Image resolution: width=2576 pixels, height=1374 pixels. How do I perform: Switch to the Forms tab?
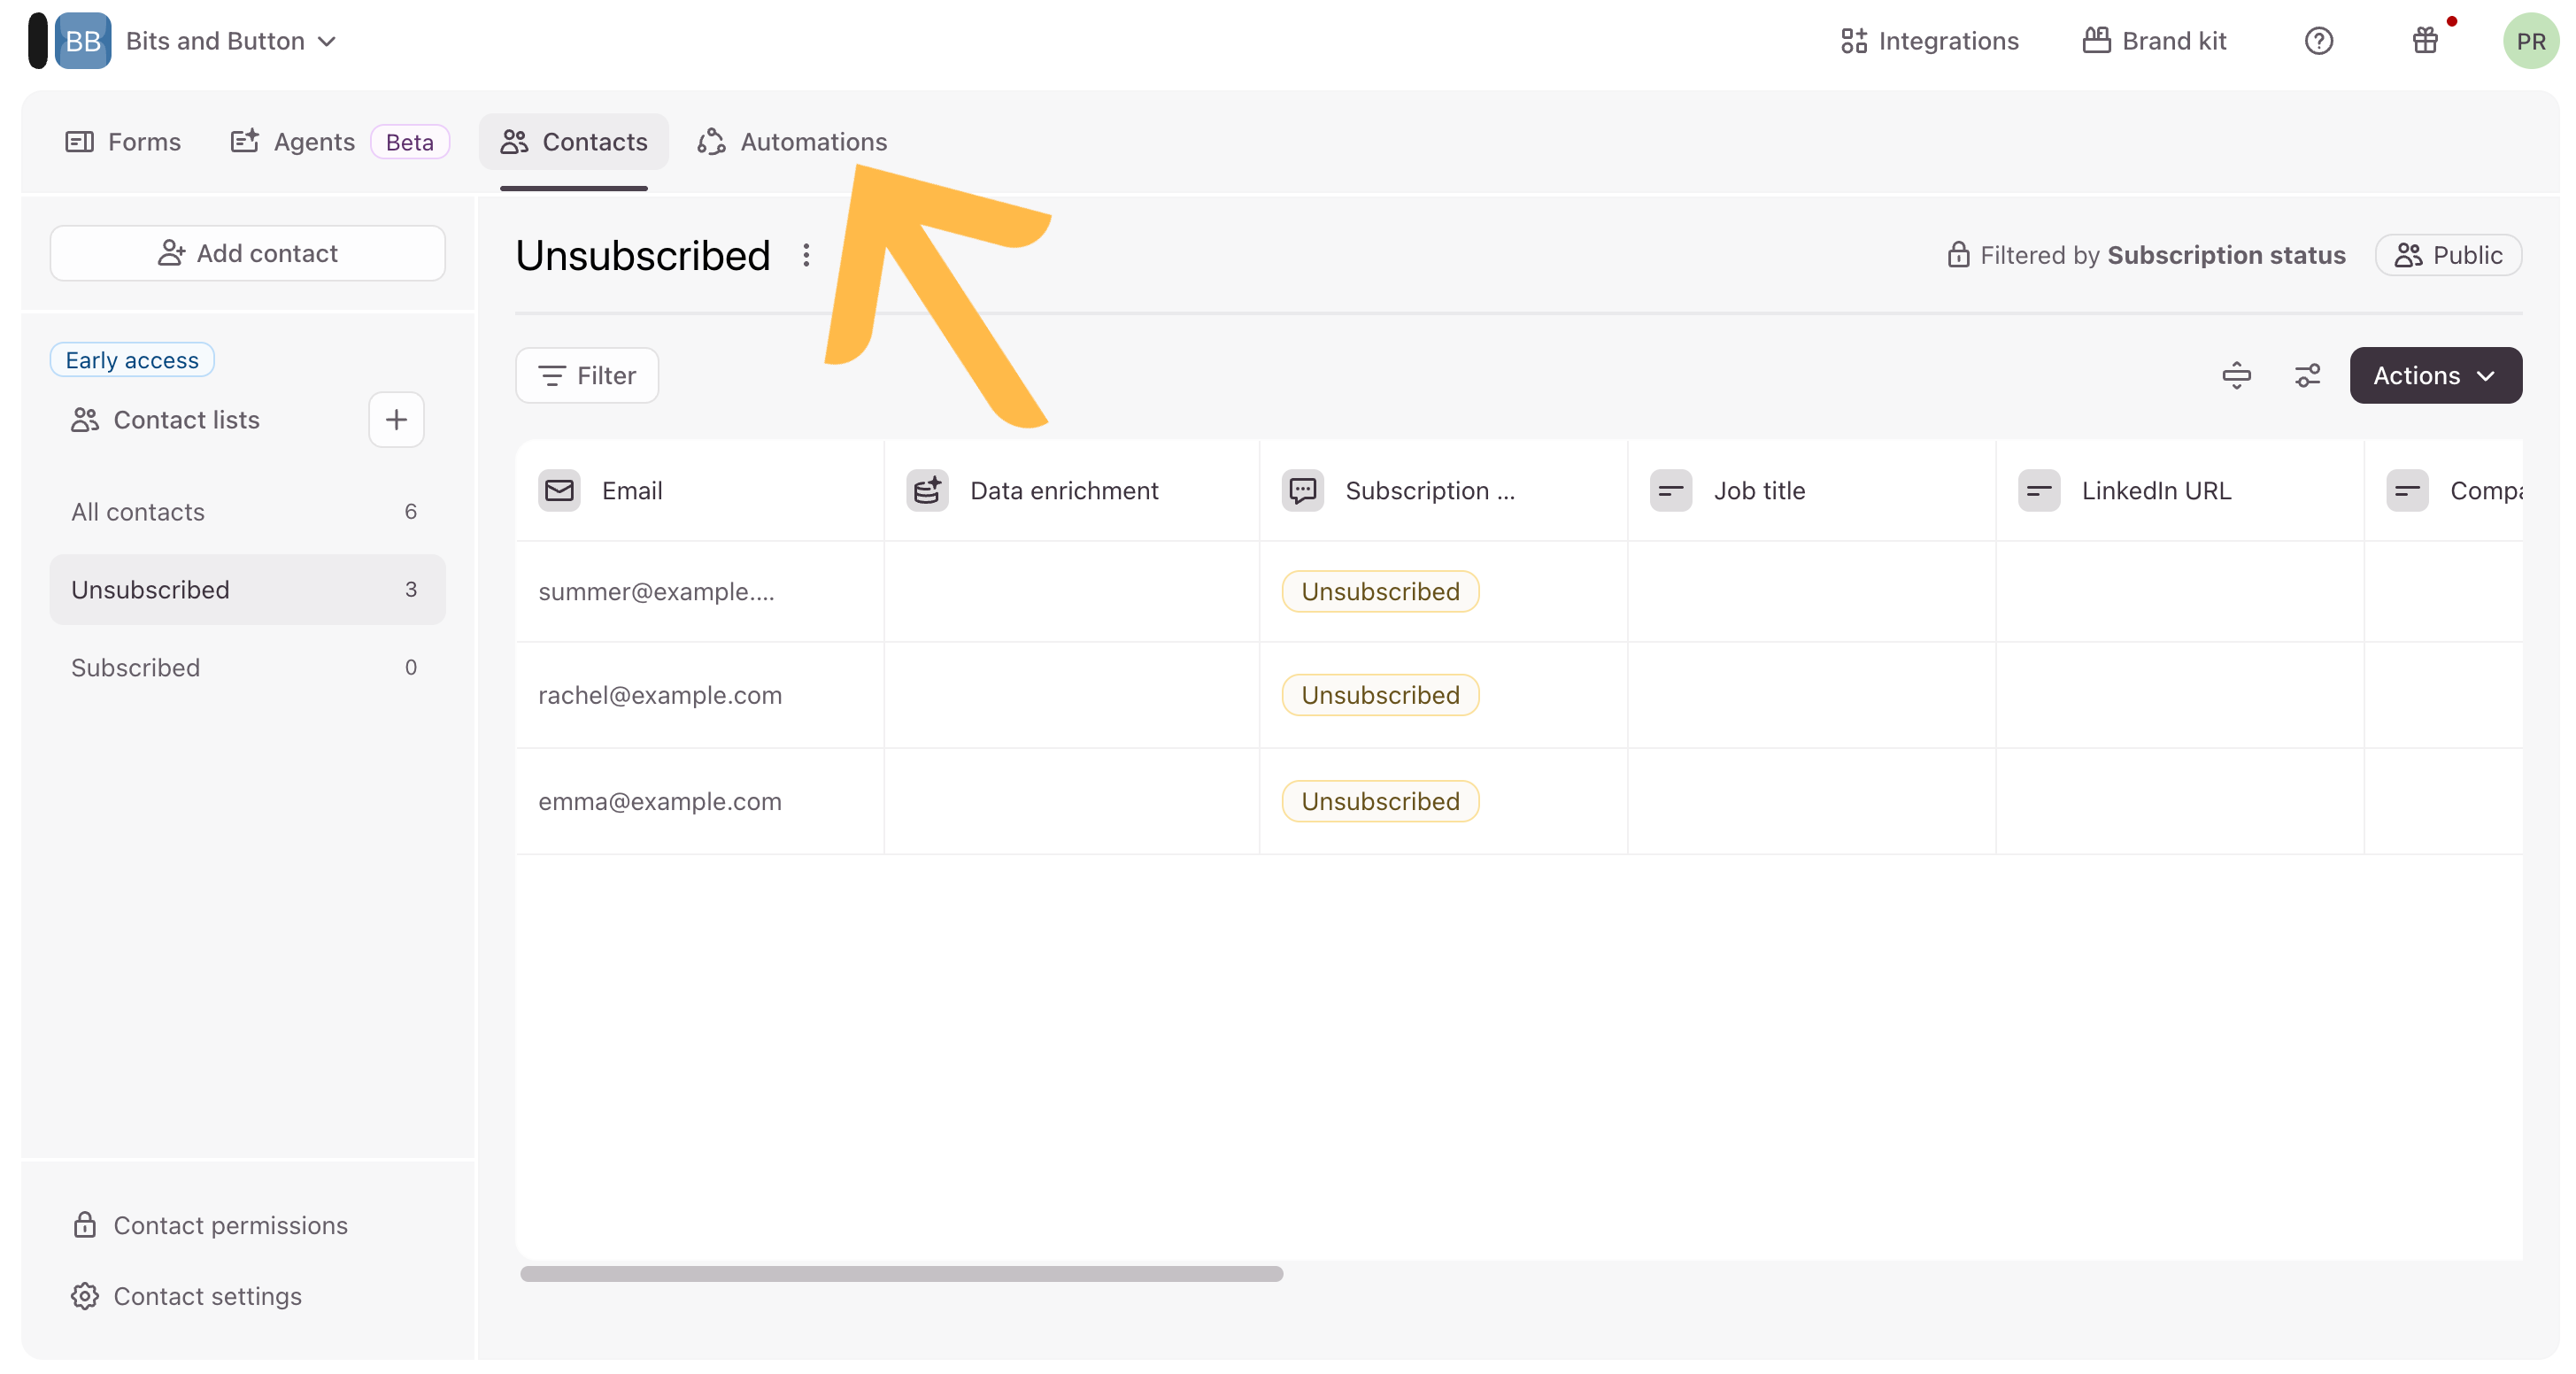coord(123,142)
